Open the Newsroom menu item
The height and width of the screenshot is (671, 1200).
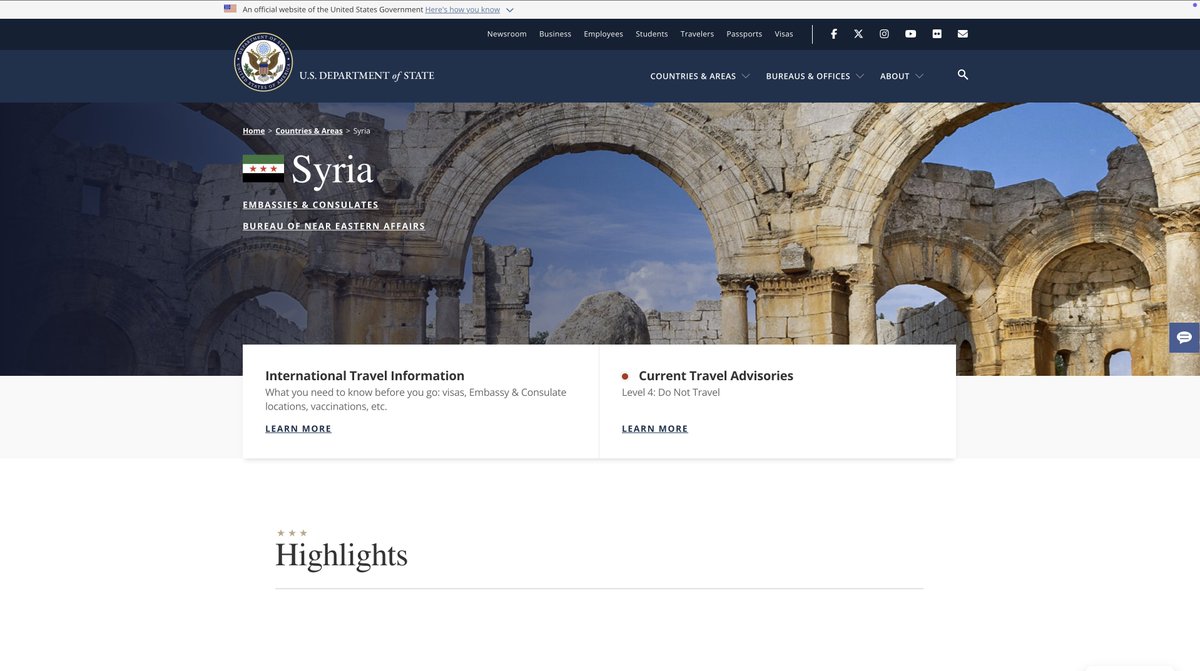coord(507,33)
